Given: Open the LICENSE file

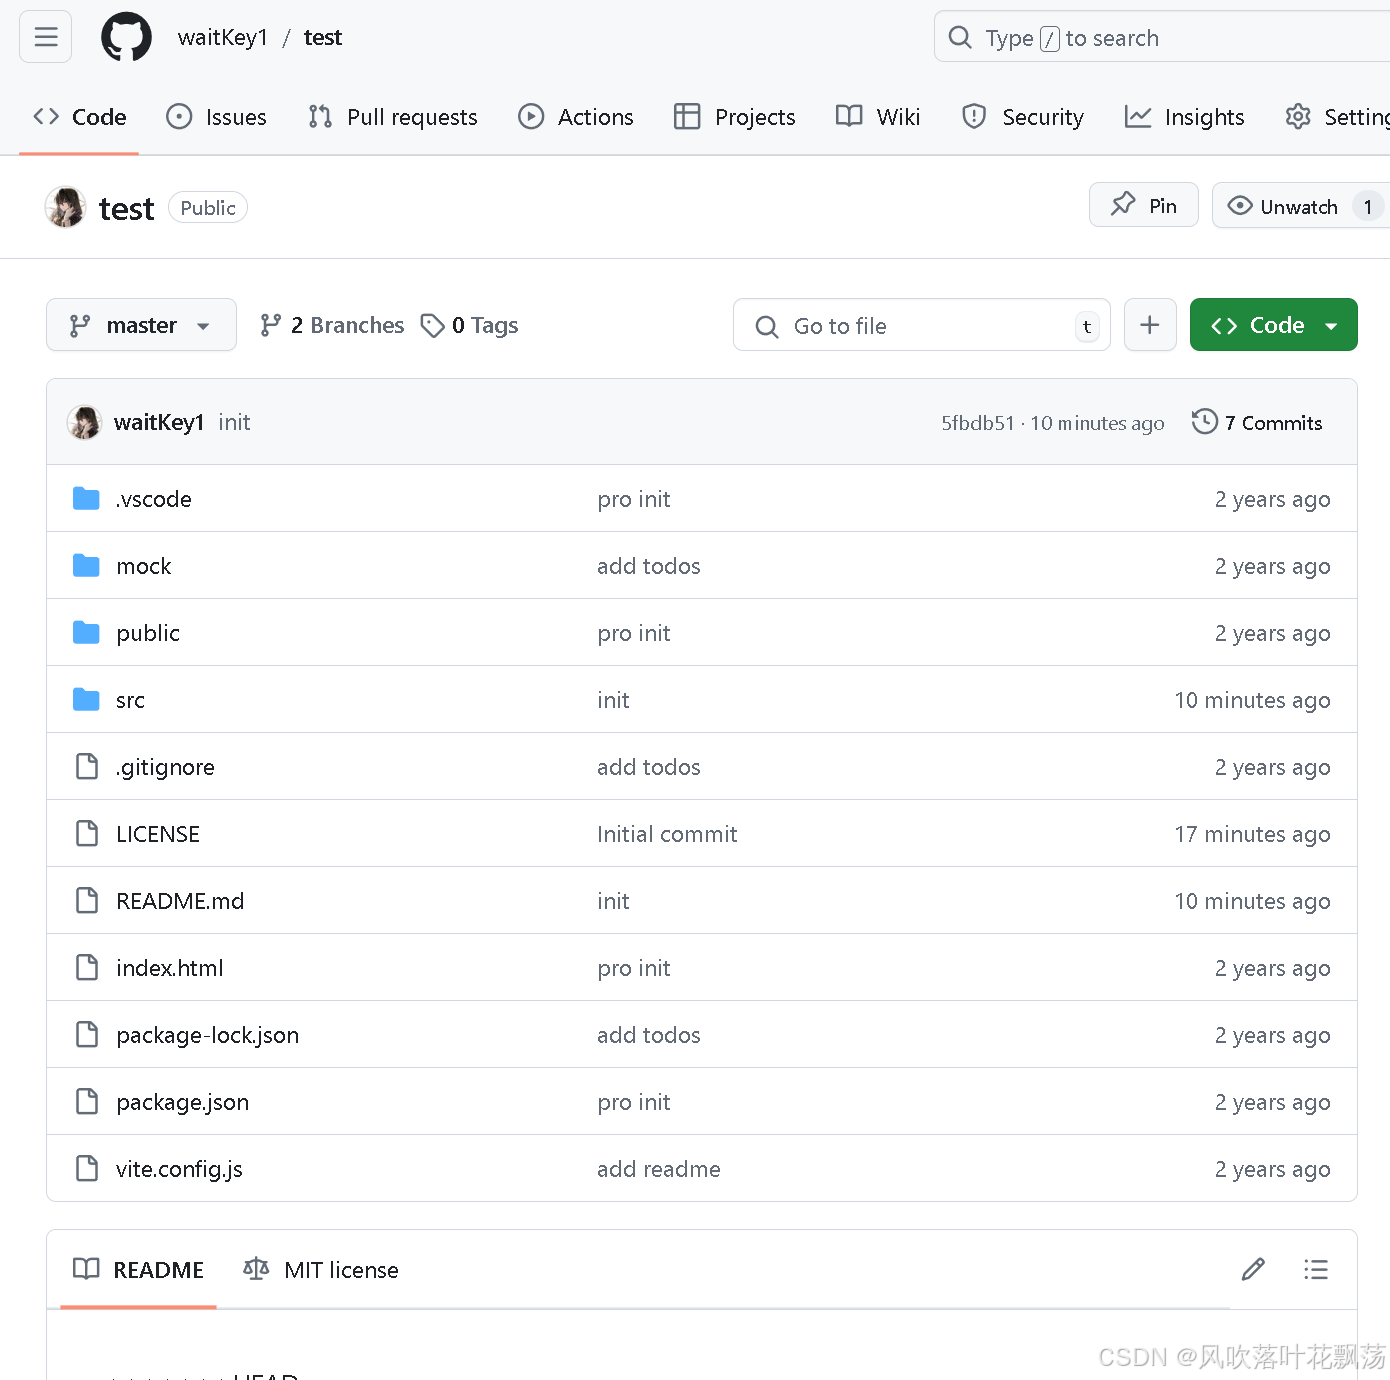Looking at the screenshot, I should click(158, 834).
